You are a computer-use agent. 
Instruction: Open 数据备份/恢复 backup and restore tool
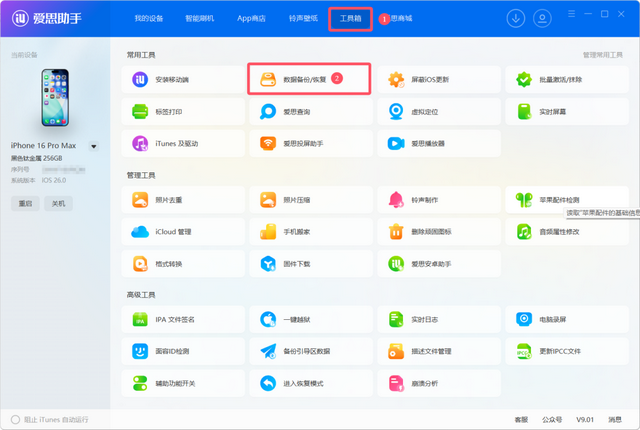pos(309,79)
